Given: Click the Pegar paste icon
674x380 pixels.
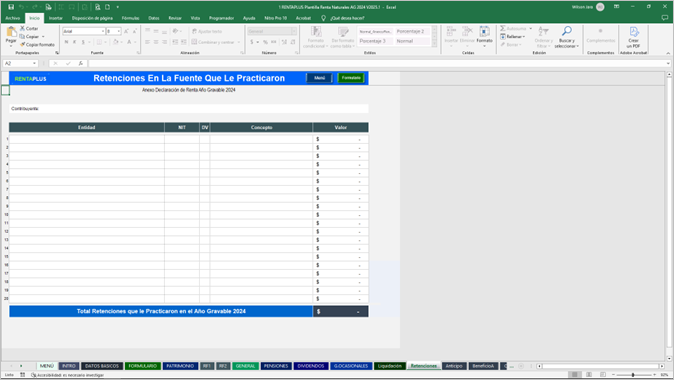Looking at the screenshot, I should [x=11, y=33].
